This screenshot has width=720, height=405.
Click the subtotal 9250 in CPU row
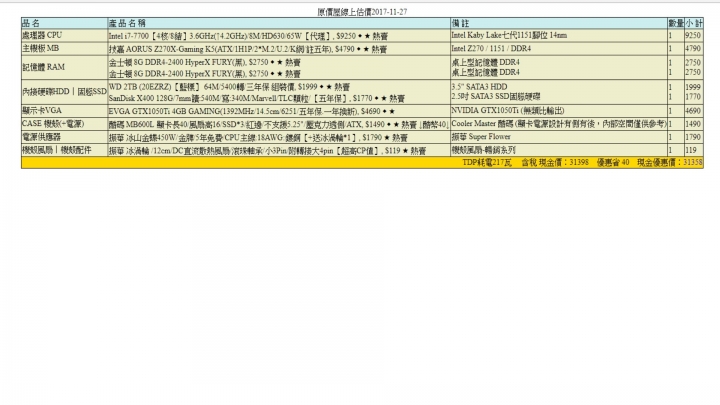click(693, 35)
